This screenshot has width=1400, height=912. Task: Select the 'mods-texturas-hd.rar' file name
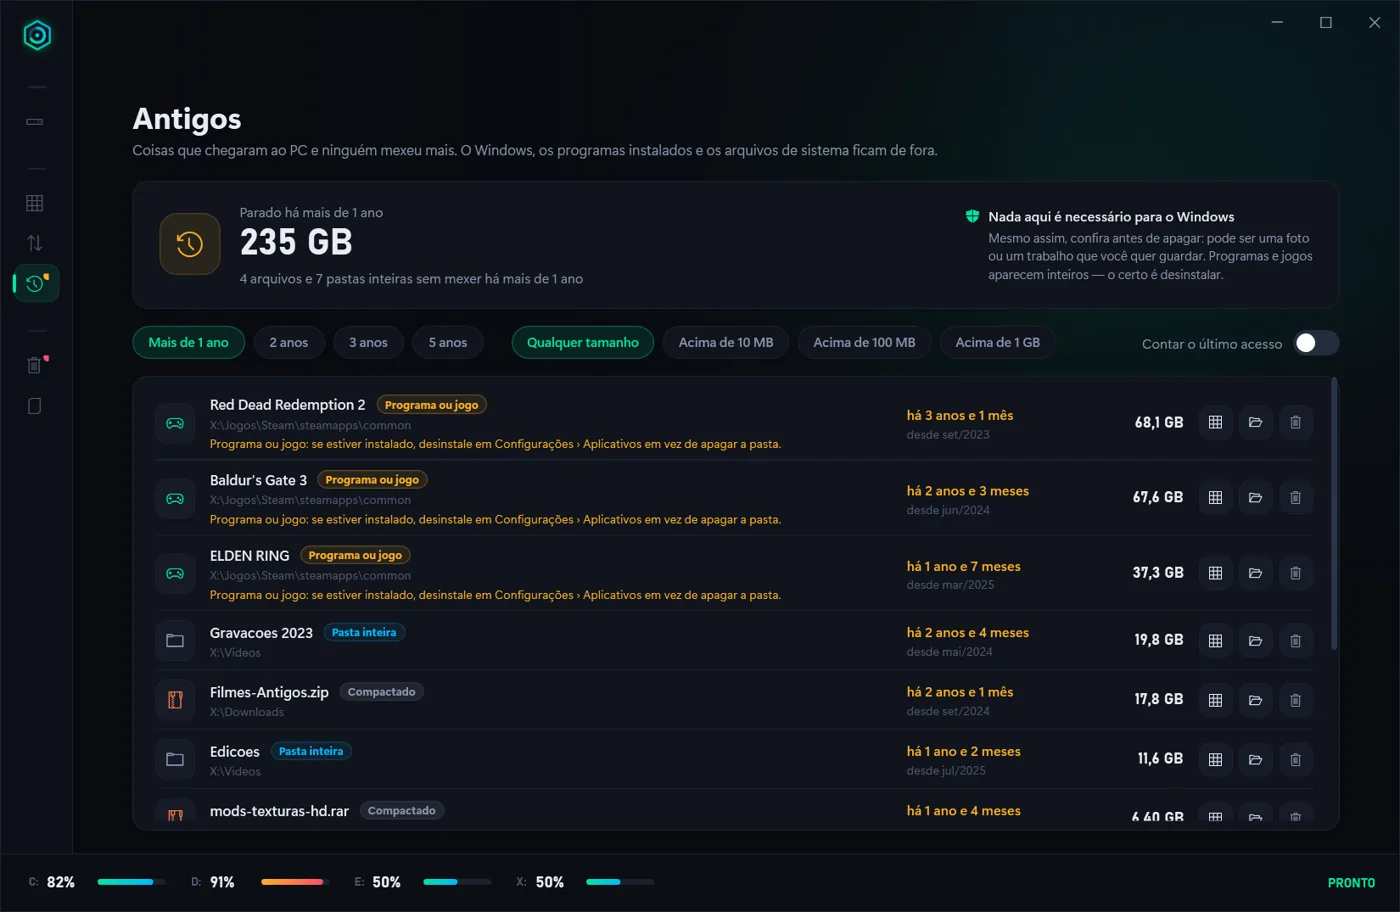(x=279, y=811)
